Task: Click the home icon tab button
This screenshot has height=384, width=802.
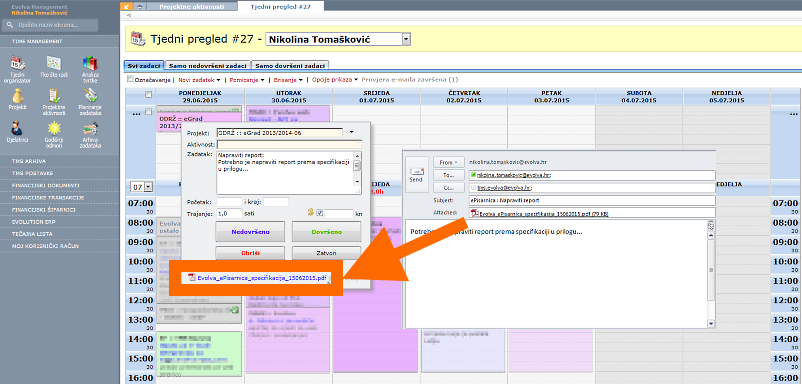Action: 140,6
